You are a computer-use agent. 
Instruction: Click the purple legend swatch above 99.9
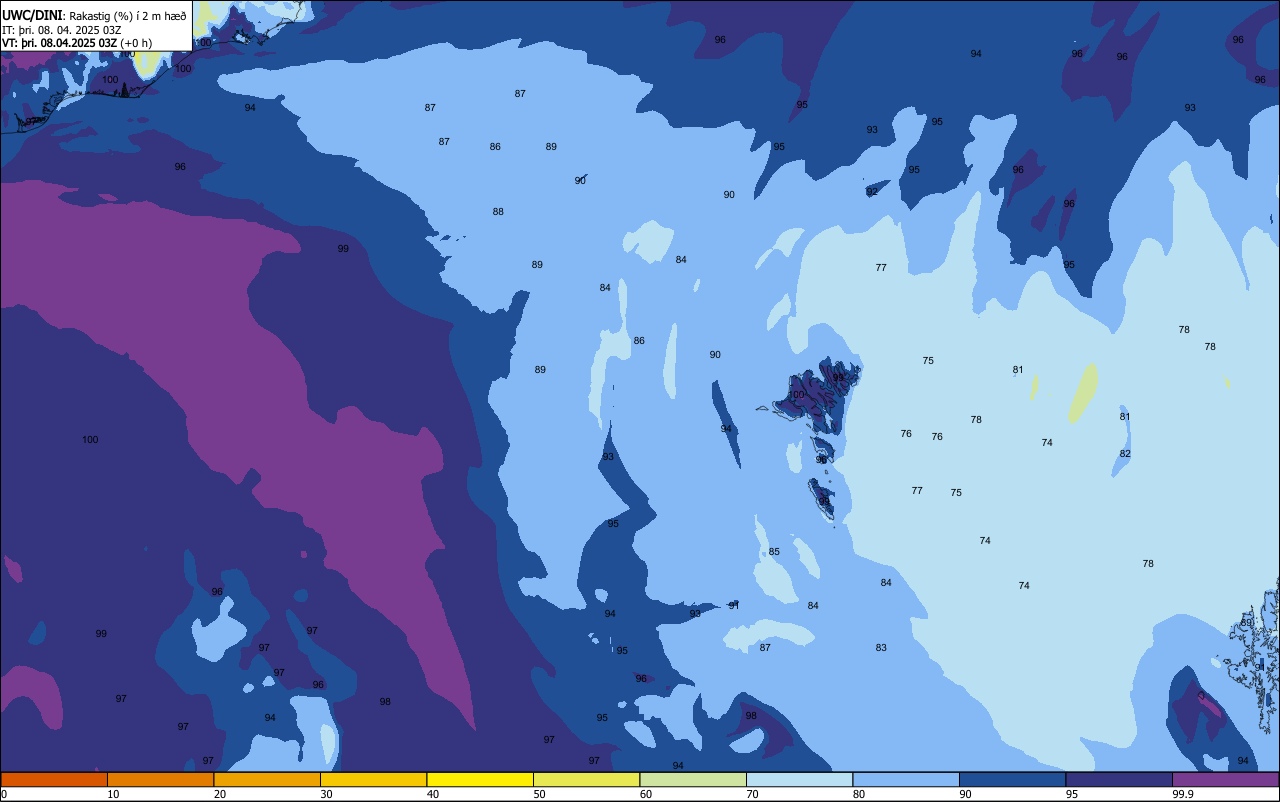[1225, 779]
